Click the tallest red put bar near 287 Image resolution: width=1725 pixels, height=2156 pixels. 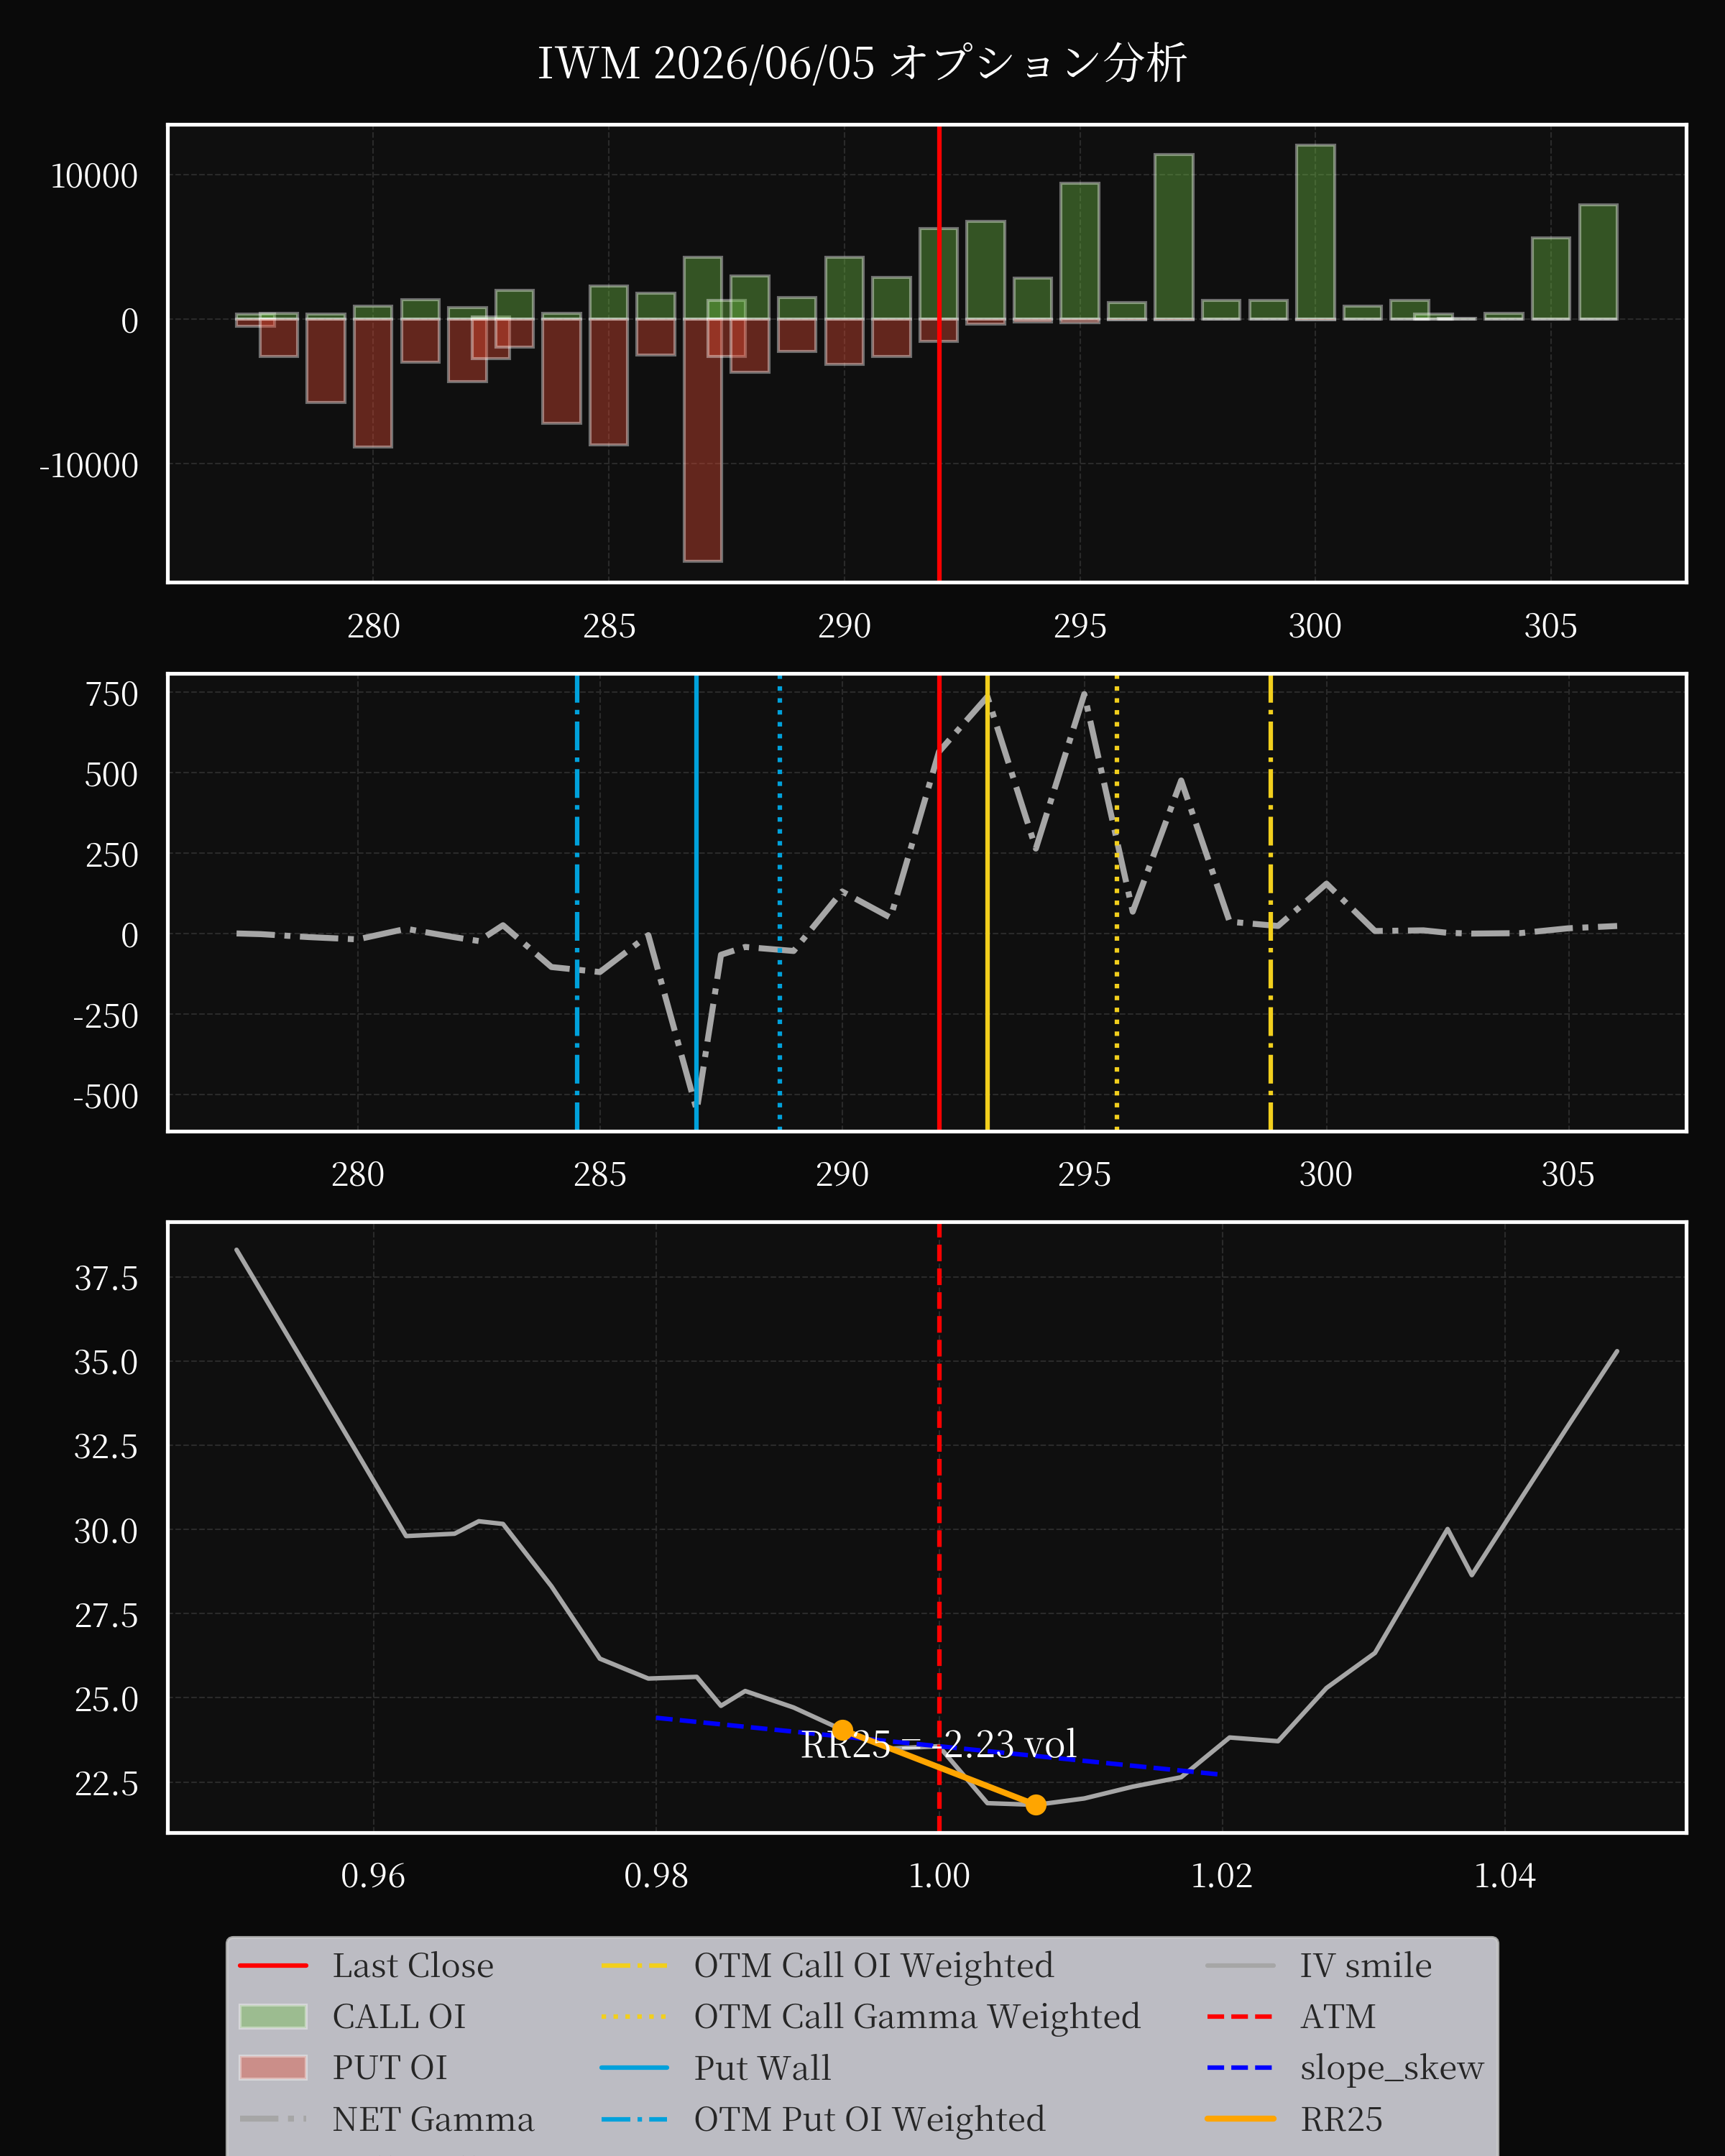pyautogui.click(x=703, y=440)
